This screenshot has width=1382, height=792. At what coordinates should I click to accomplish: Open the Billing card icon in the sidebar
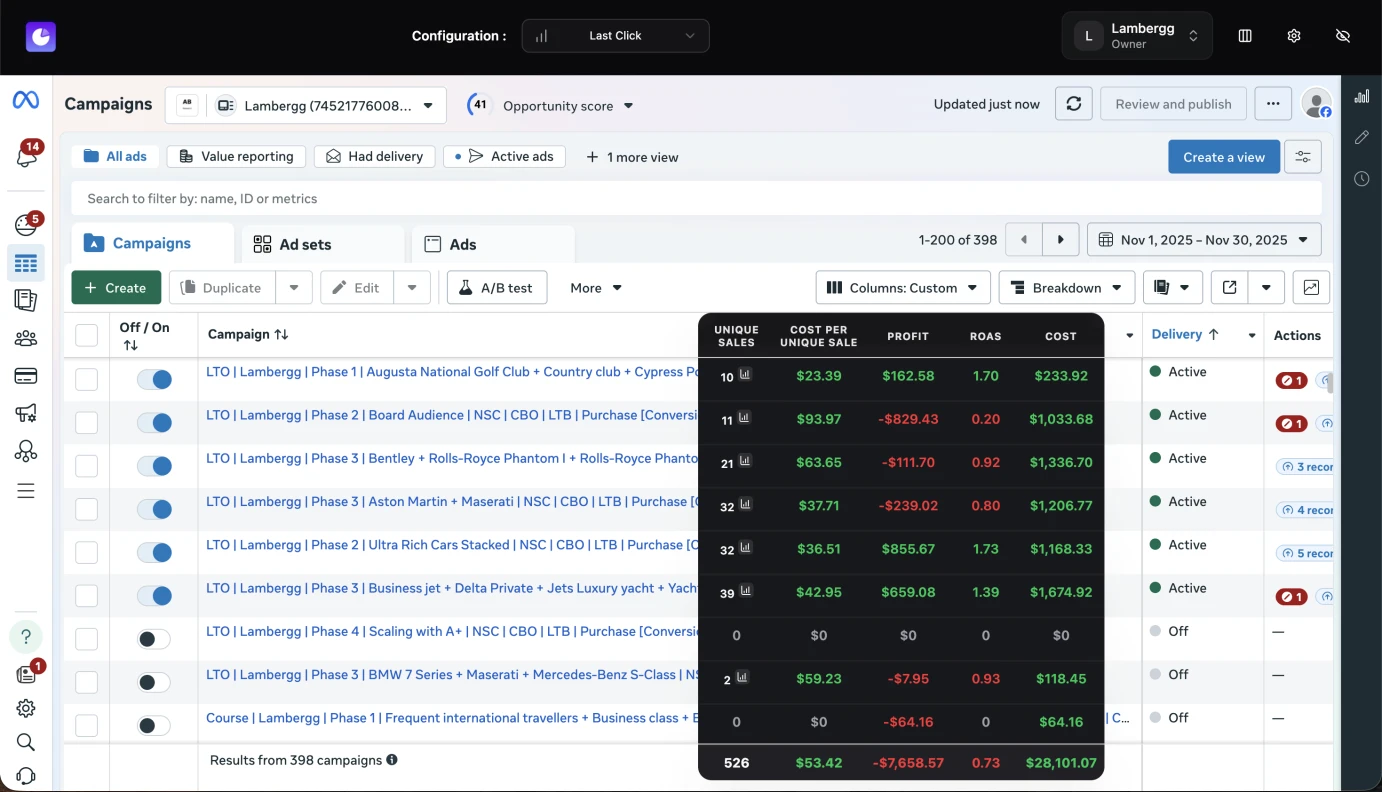(26, 375)
